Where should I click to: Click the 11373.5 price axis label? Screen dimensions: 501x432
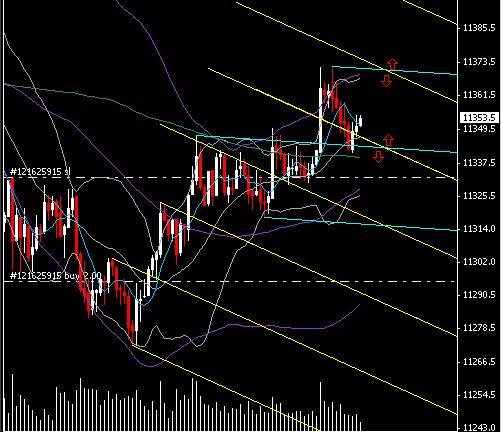tap(479, 62)
